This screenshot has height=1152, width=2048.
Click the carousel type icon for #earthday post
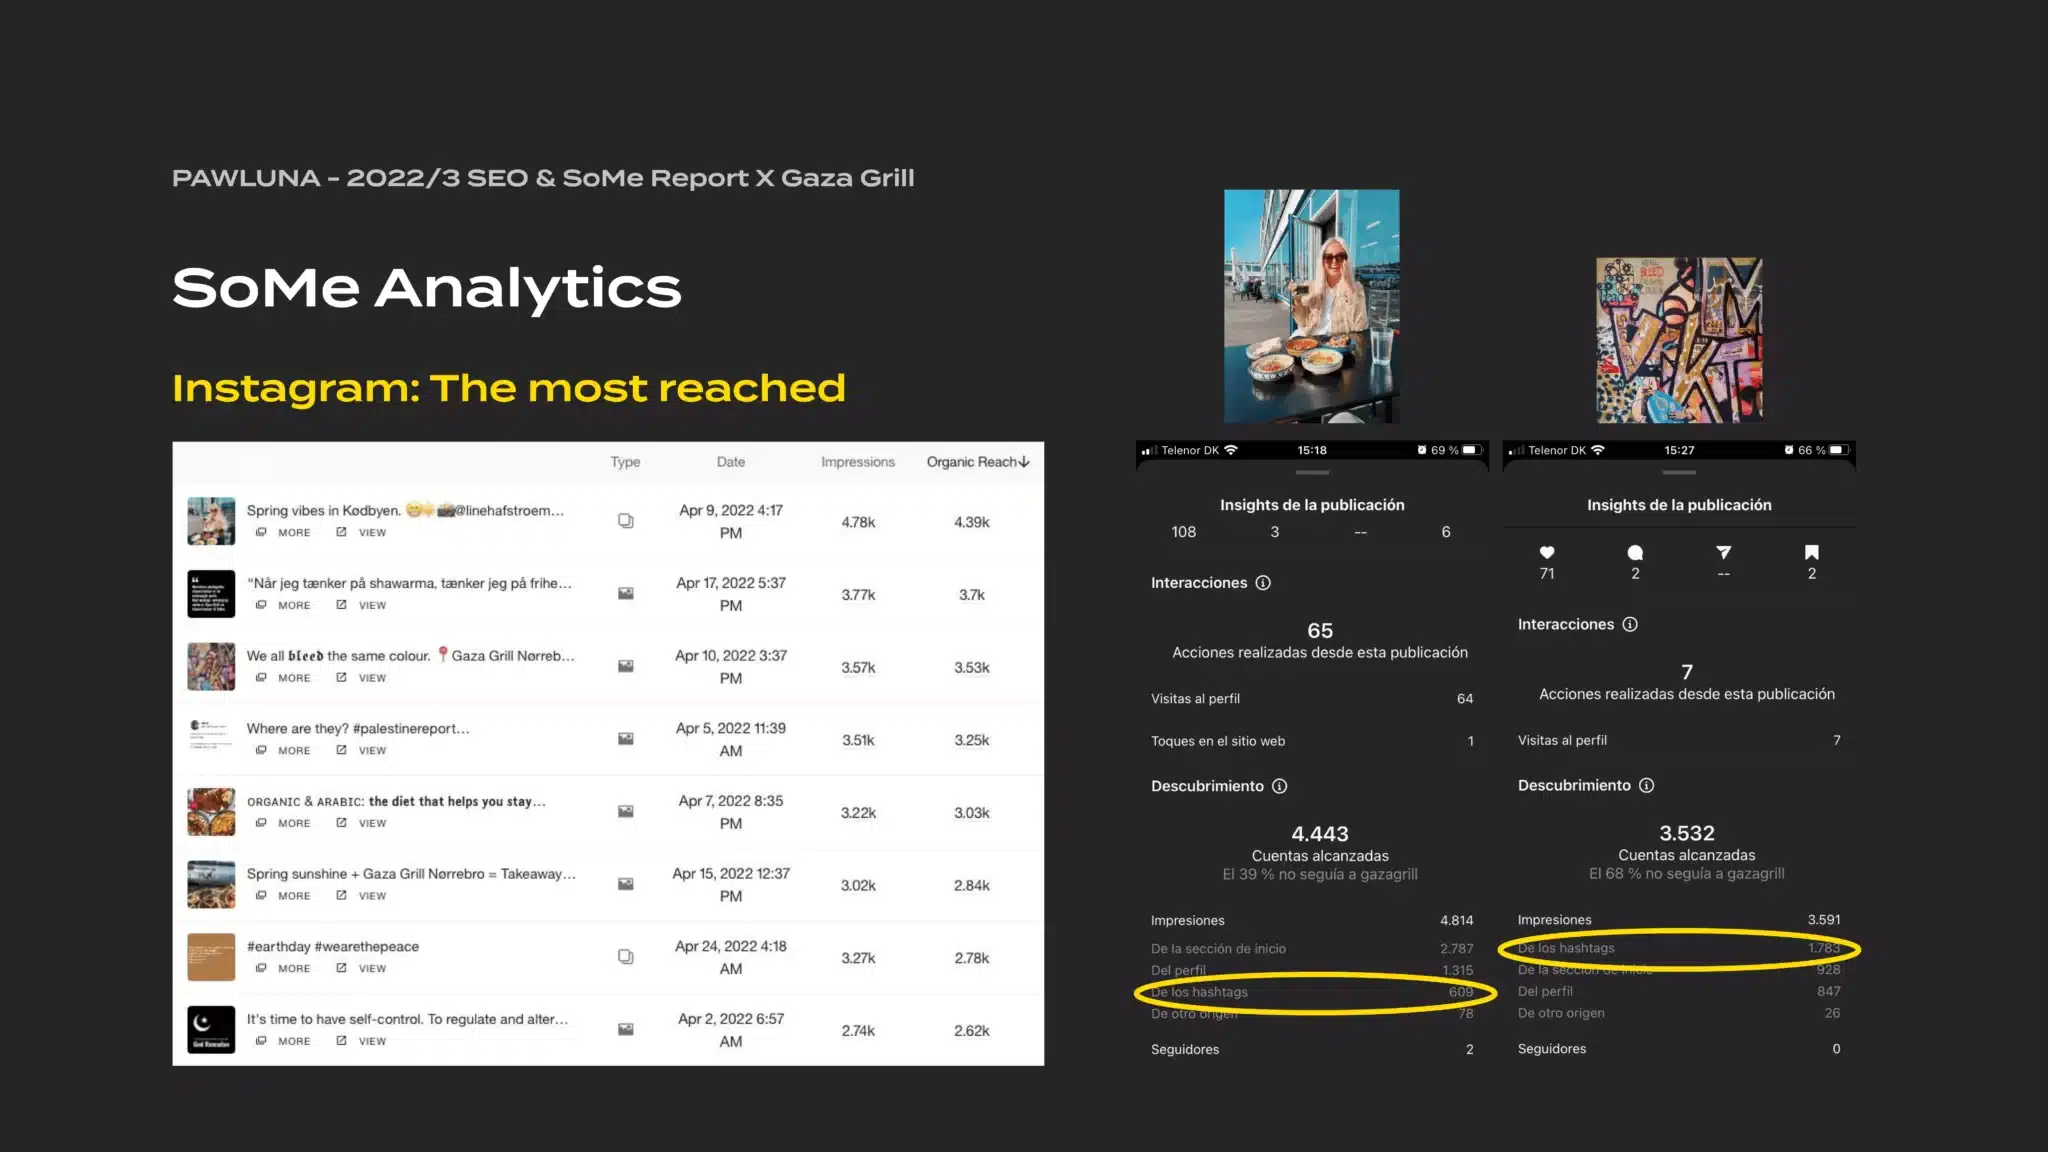tap(626, 957)
